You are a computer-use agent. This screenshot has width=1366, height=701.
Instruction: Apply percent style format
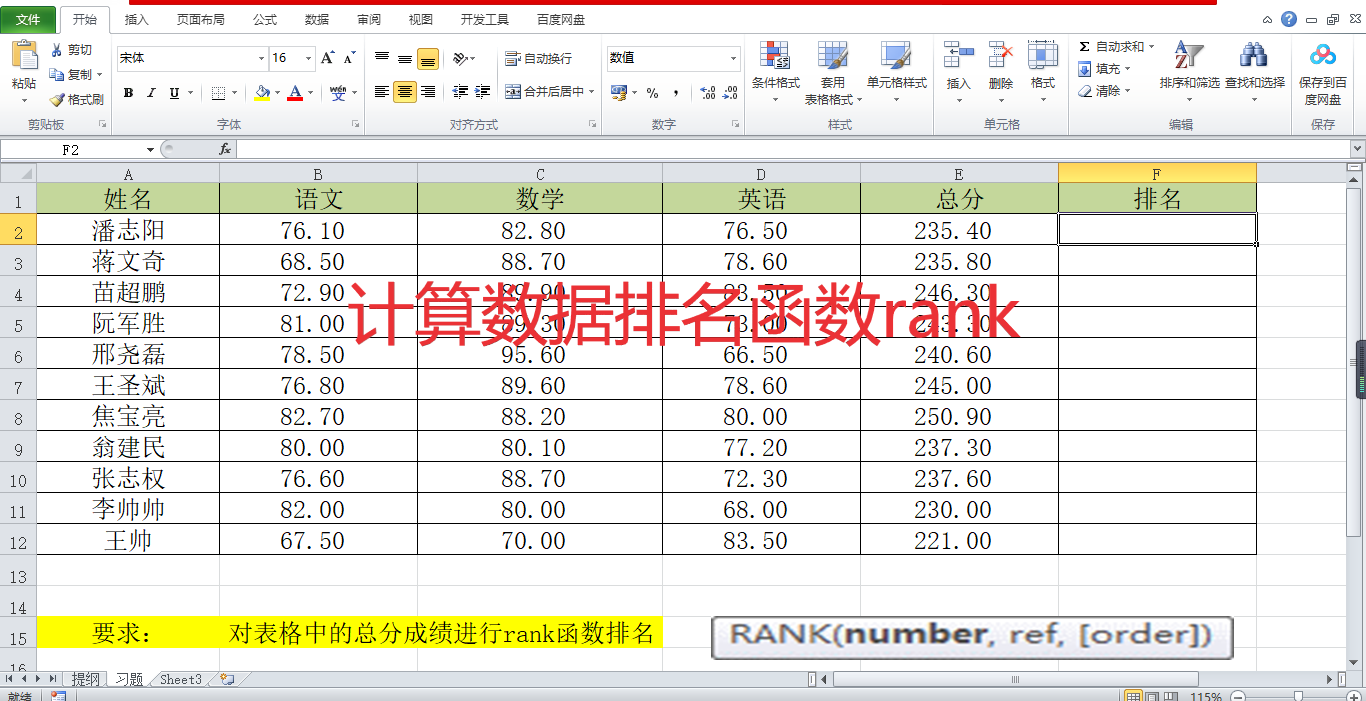tap(652, 93)
